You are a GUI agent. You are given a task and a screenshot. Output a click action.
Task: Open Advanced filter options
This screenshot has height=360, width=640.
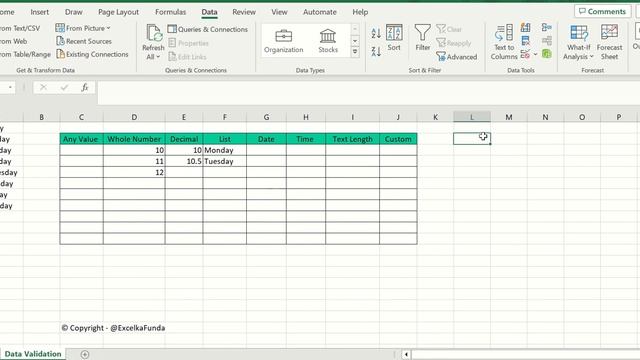(456, 57)
